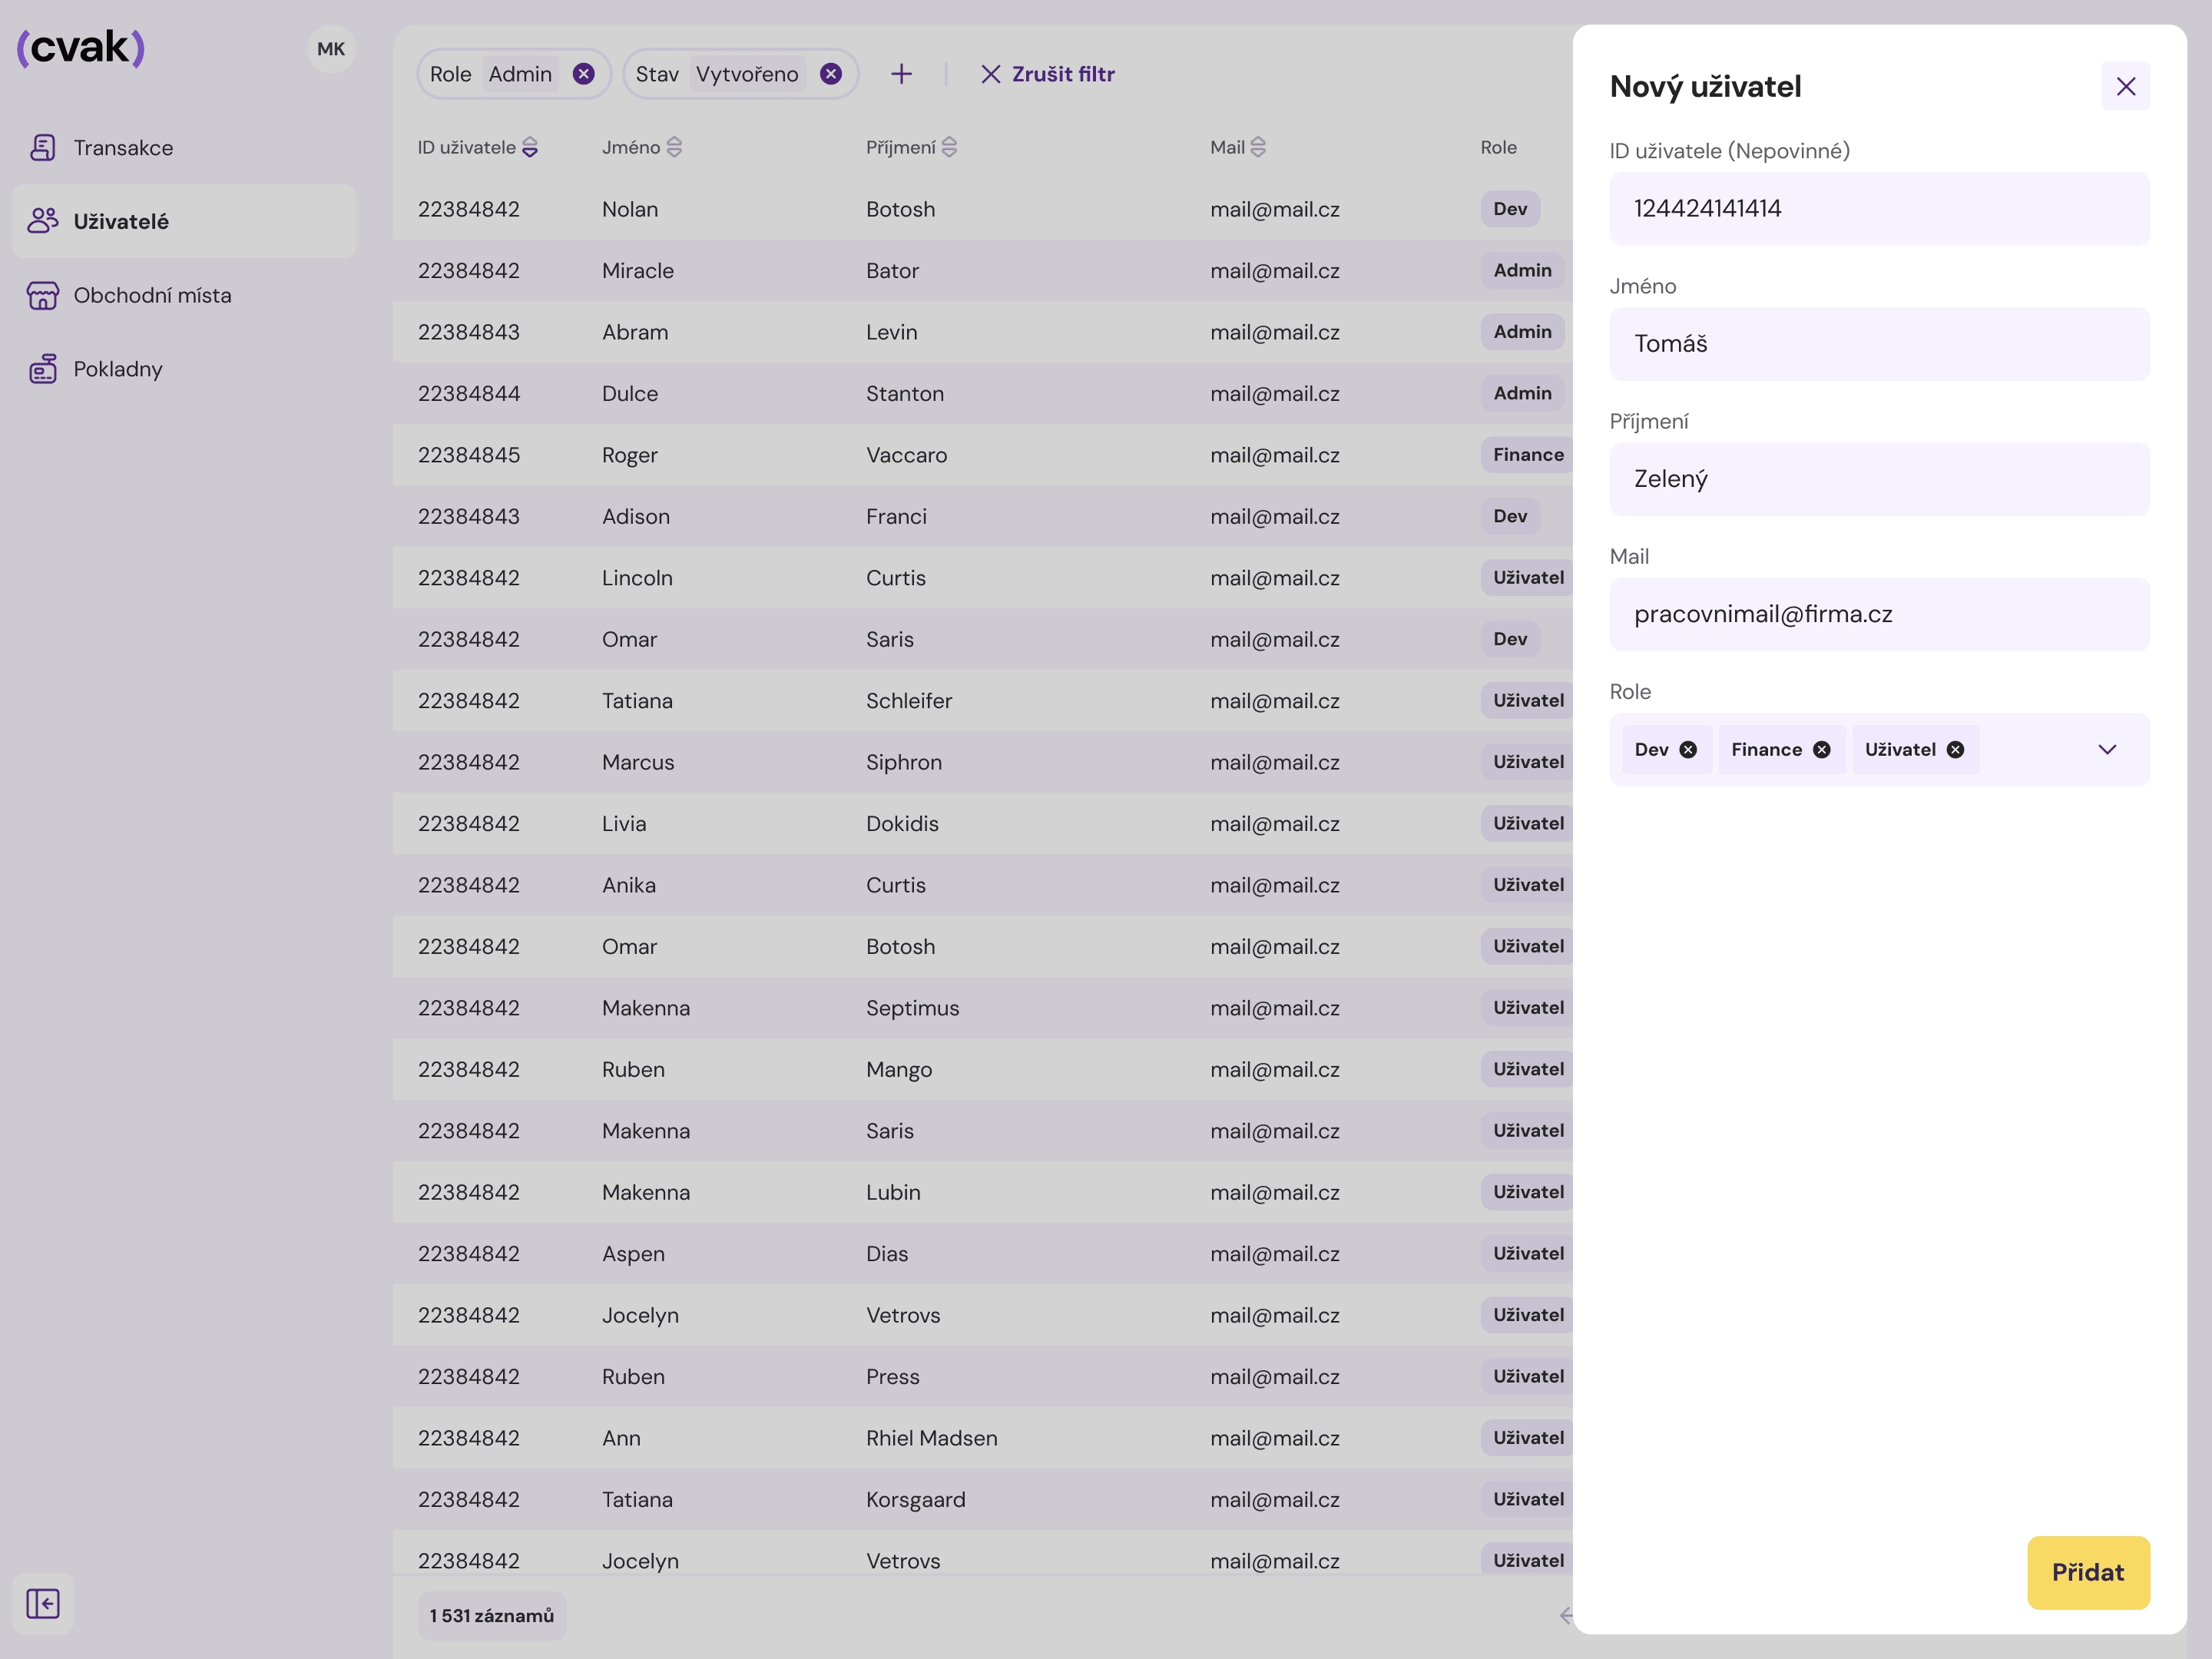Sort table by Jméno column
The width and height of the screenshot is (2212, 1659).
tap(674, 148)
